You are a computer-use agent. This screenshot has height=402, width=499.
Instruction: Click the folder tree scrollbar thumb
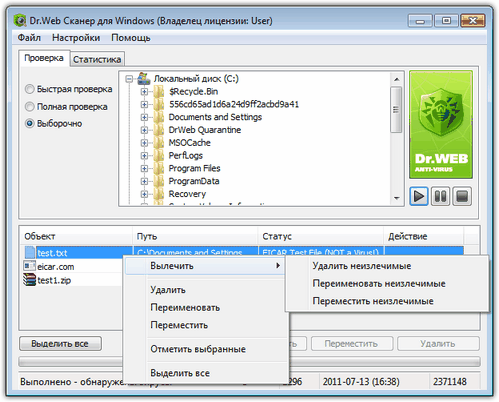[x=396, y=110]
